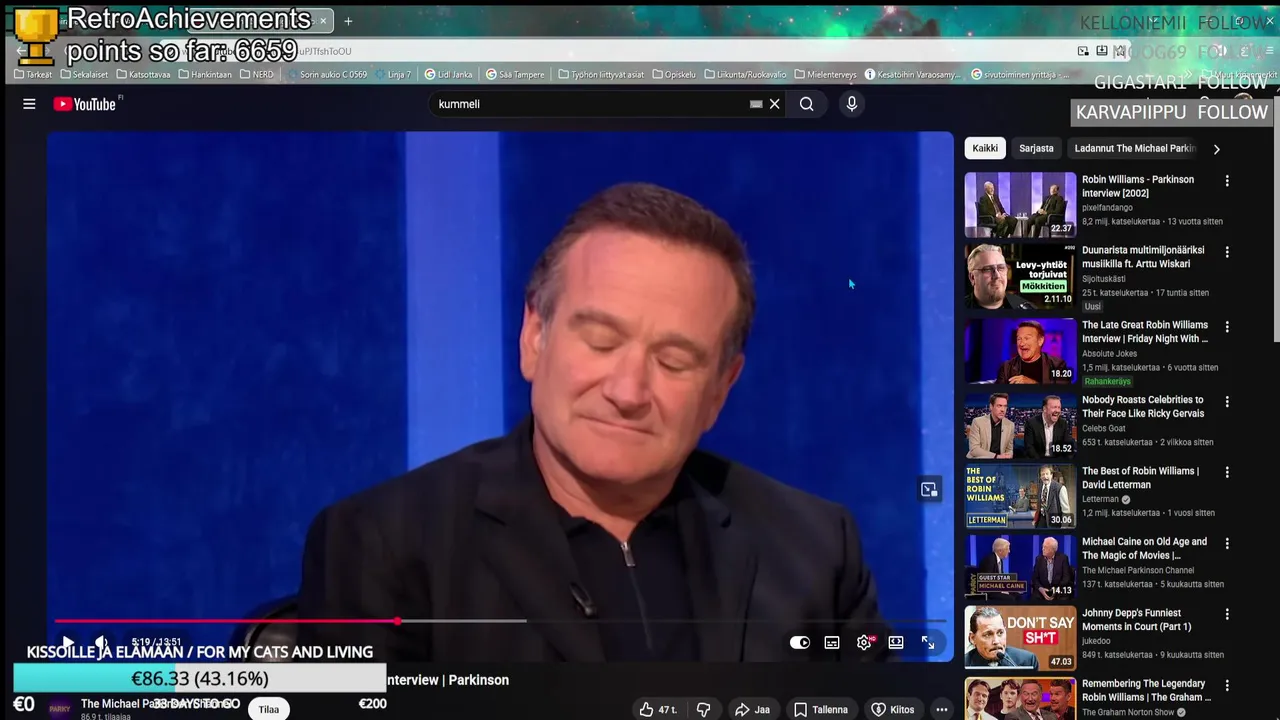Viewport: 1280px width, 720px height.
Task: Open 'Johnny Depp's Funniest Moments in Court' title
Action: (x=1137, y=619)
